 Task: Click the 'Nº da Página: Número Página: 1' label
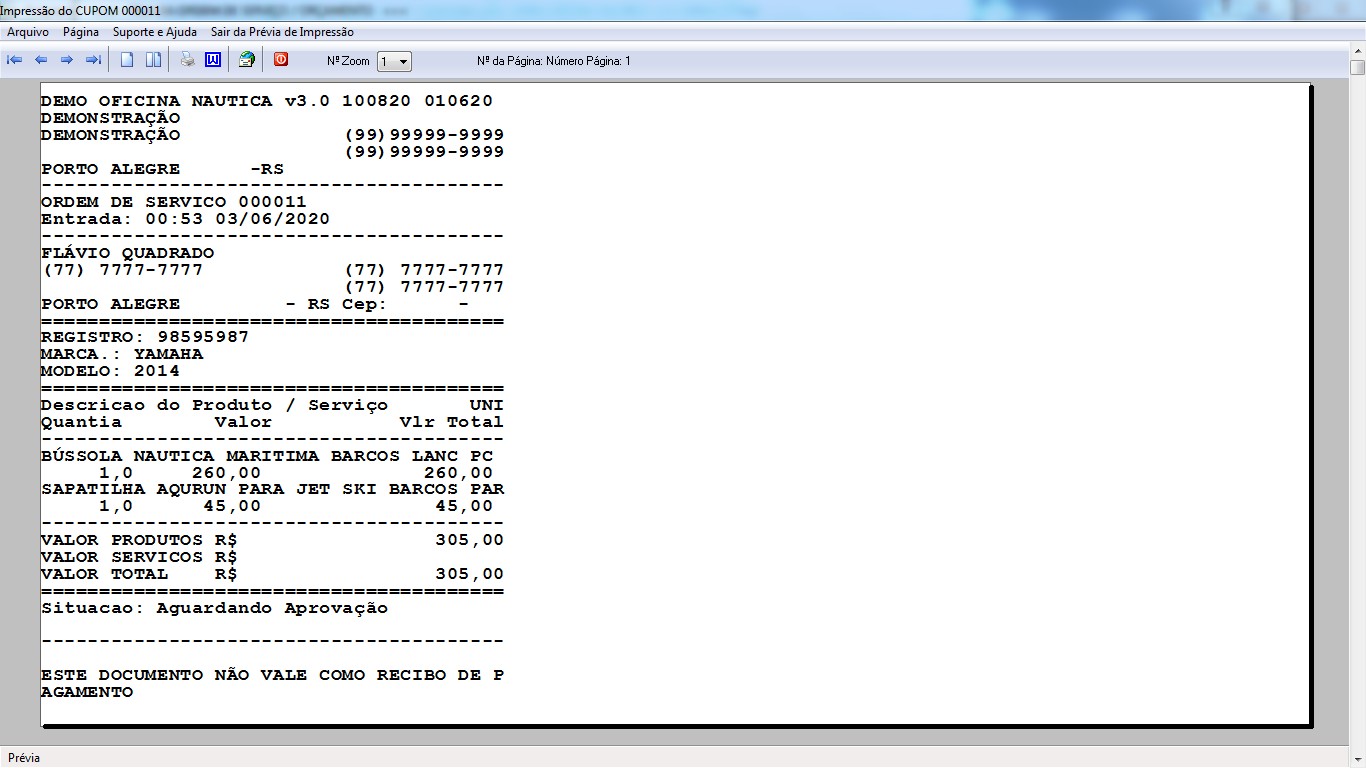point(554,61)
